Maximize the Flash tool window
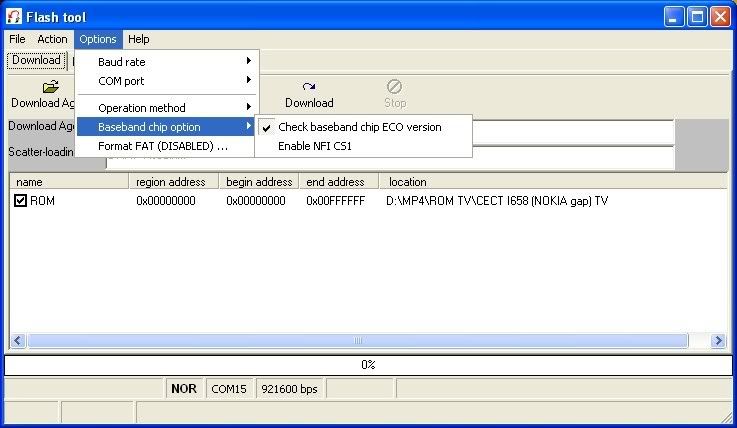This screenshot has width=737, height=428. click(x=697, y=17)
